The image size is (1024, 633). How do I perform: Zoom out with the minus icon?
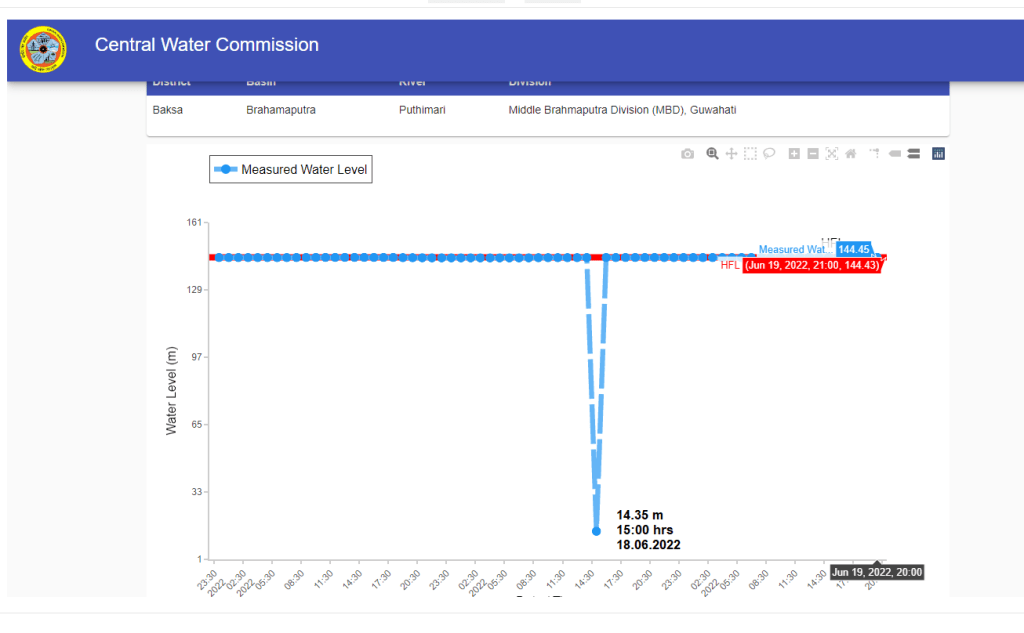click(x=813, y=154)
